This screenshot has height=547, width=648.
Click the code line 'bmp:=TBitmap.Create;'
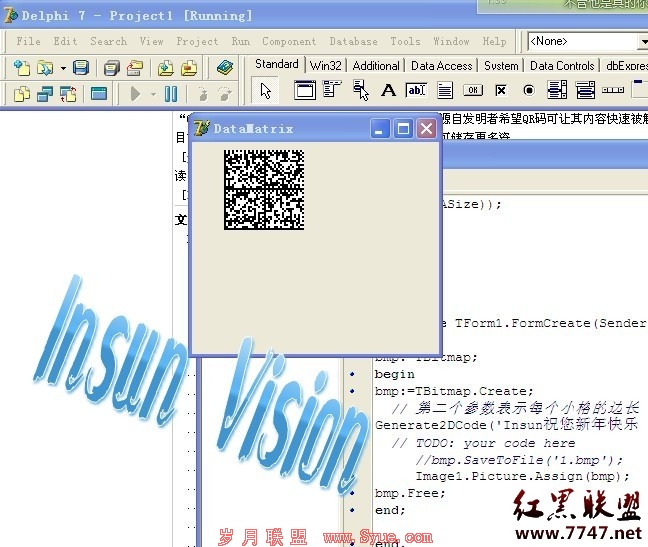pyautogui.click(x=454, y=391)
